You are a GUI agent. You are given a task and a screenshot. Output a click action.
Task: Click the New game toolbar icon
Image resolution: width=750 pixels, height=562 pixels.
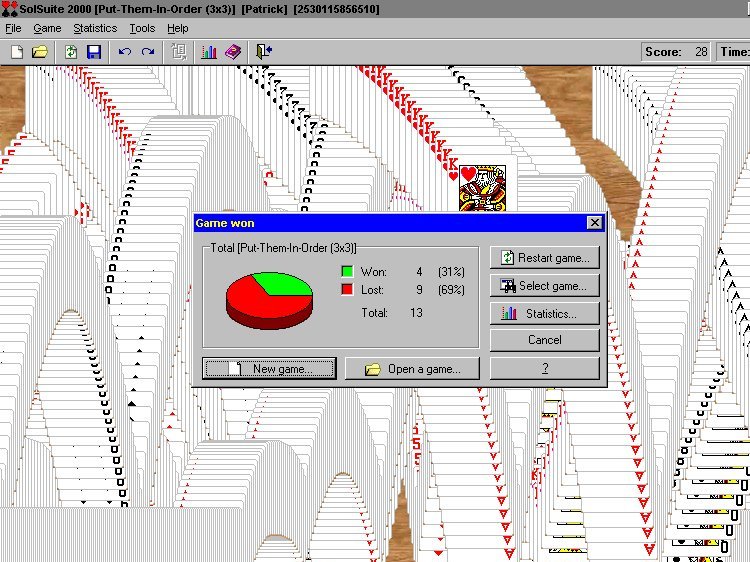click(x=17, y=52)
